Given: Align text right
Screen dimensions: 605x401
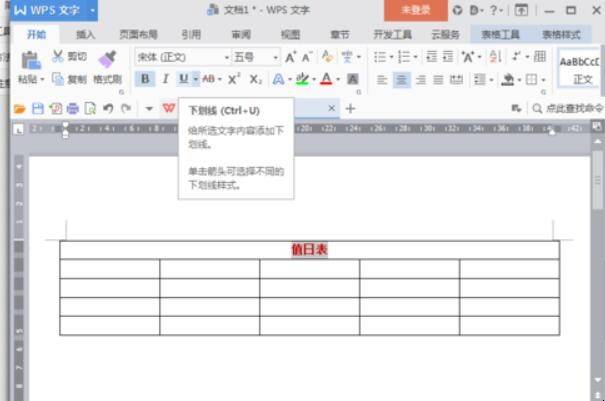Looking at the screenshot, I should (421, 80).
